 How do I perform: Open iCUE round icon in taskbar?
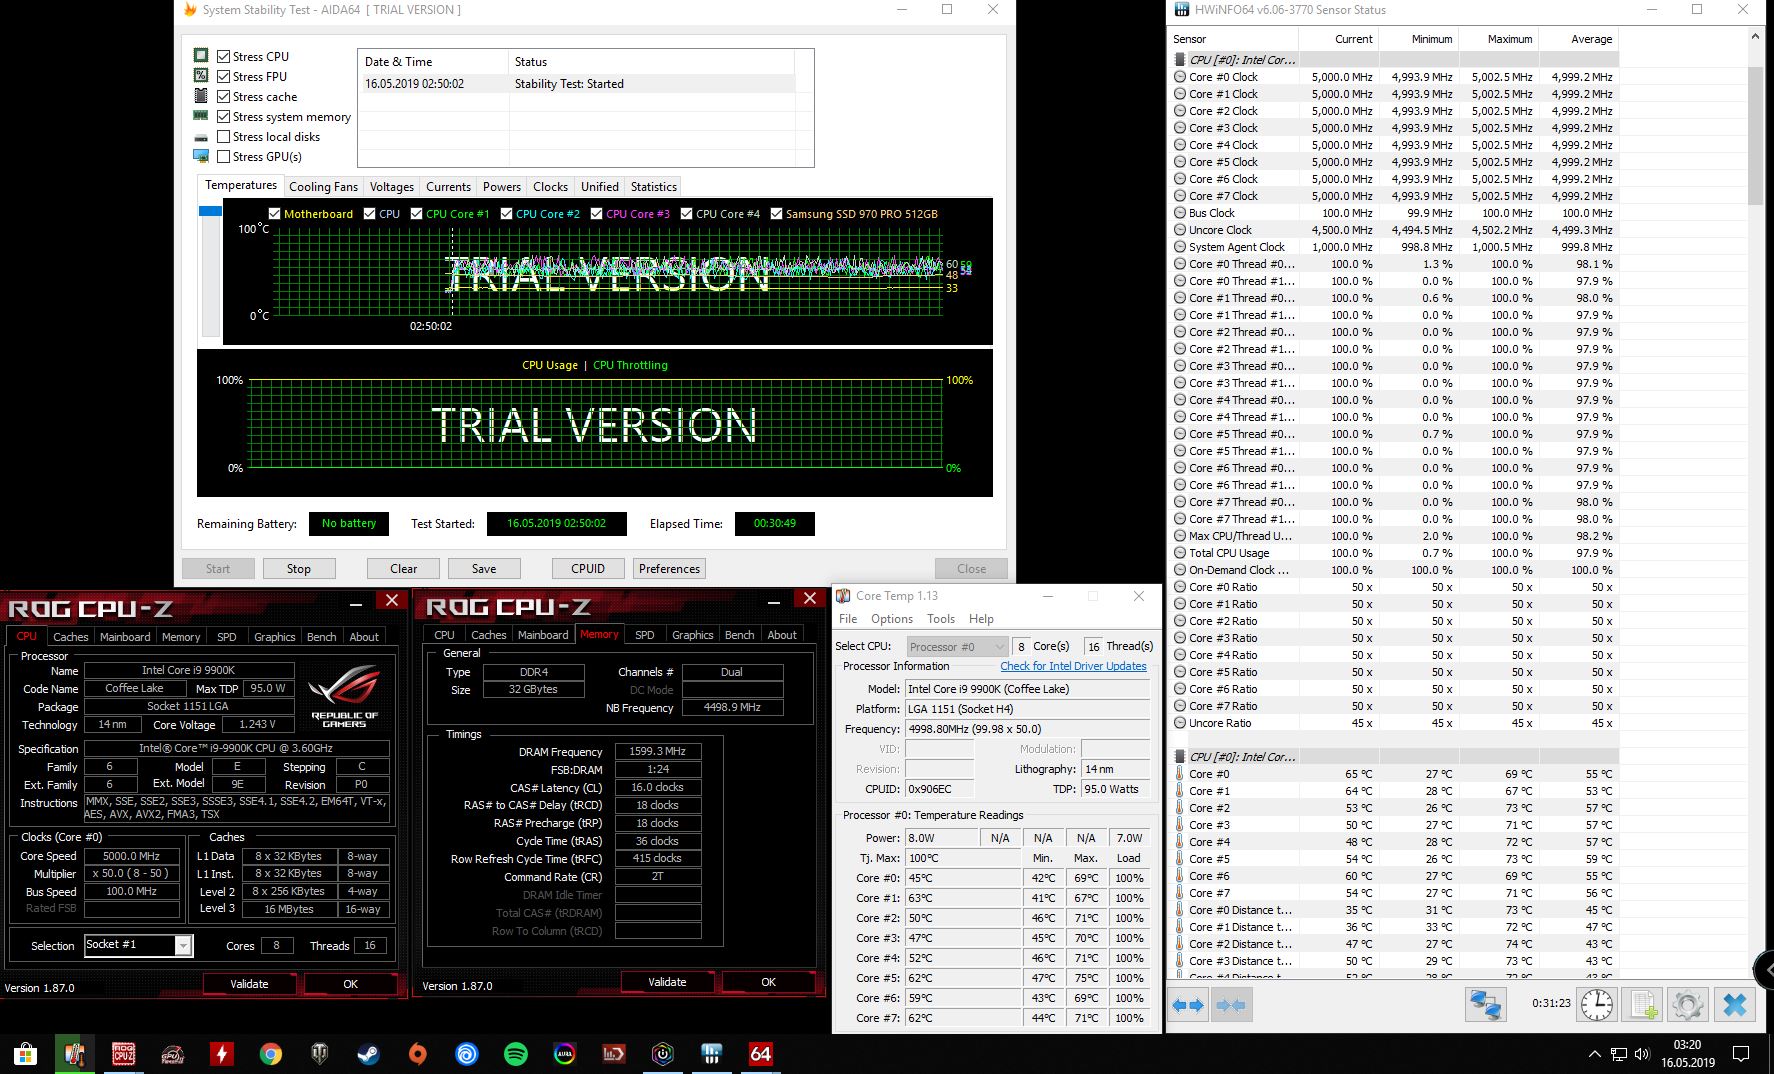tap(662, 1054)
